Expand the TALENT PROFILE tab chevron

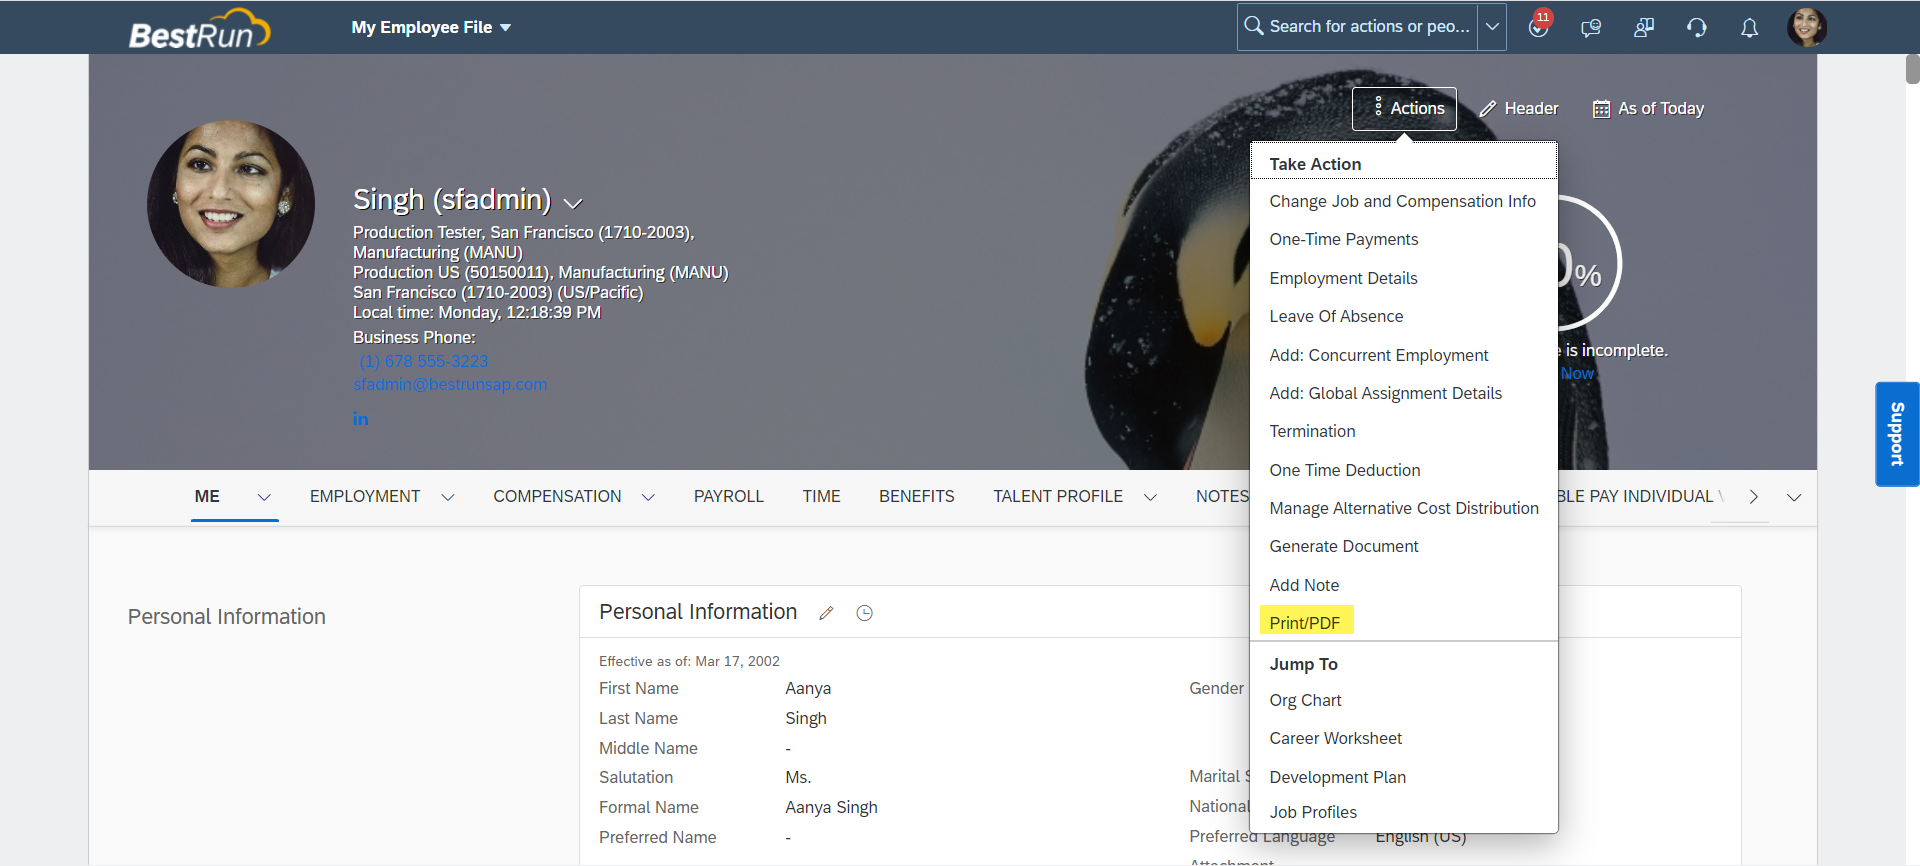click(x=1150, y=497)
